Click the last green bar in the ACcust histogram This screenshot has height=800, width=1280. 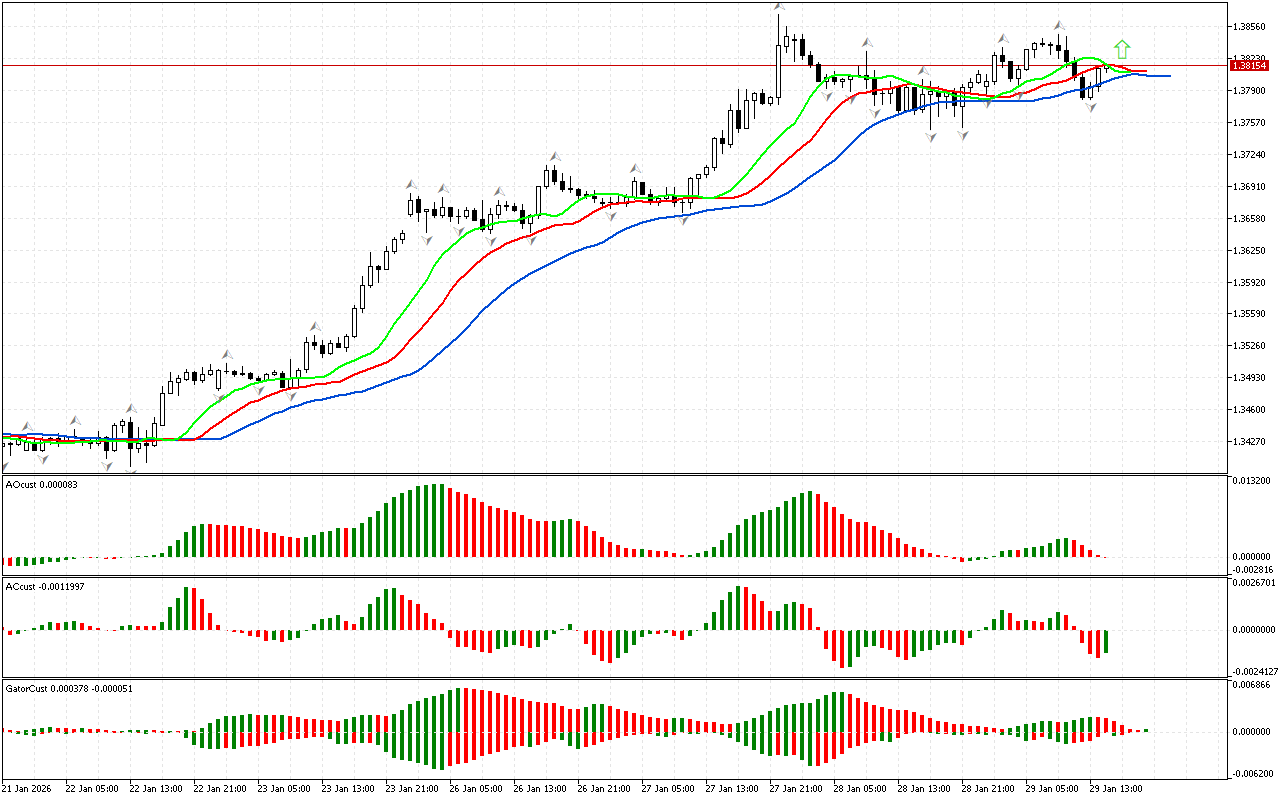coord(1106,641)
